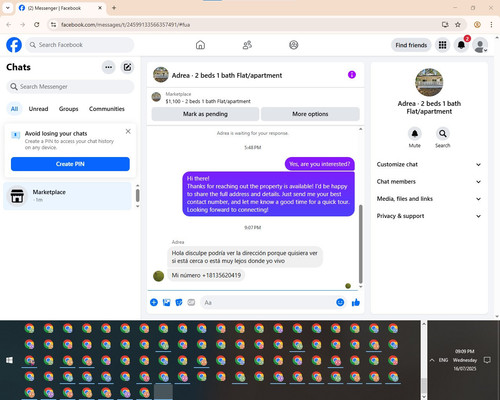Screen dimensions: 500x400
Task: Expand Privacy & support section
Action: pos(429,216)
